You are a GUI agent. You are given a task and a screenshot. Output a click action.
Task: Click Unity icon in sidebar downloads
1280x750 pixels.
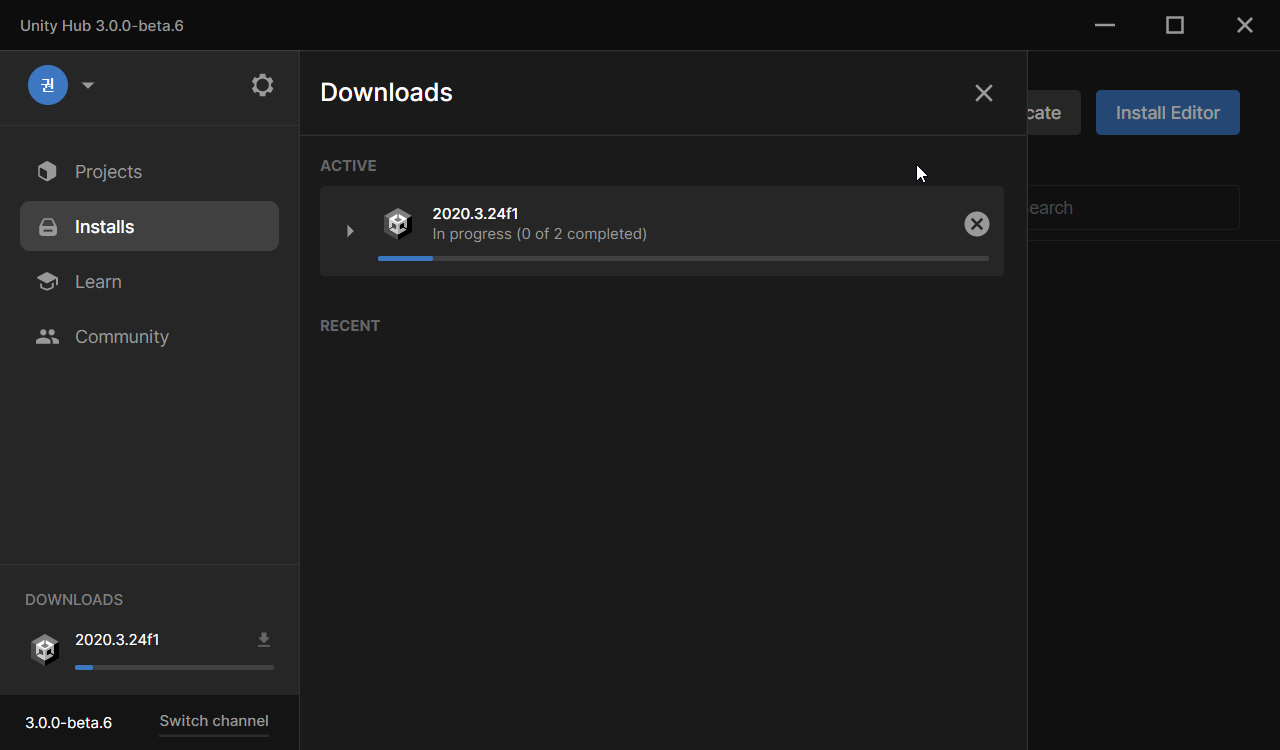pyautogui.click(x=45, y=650)
